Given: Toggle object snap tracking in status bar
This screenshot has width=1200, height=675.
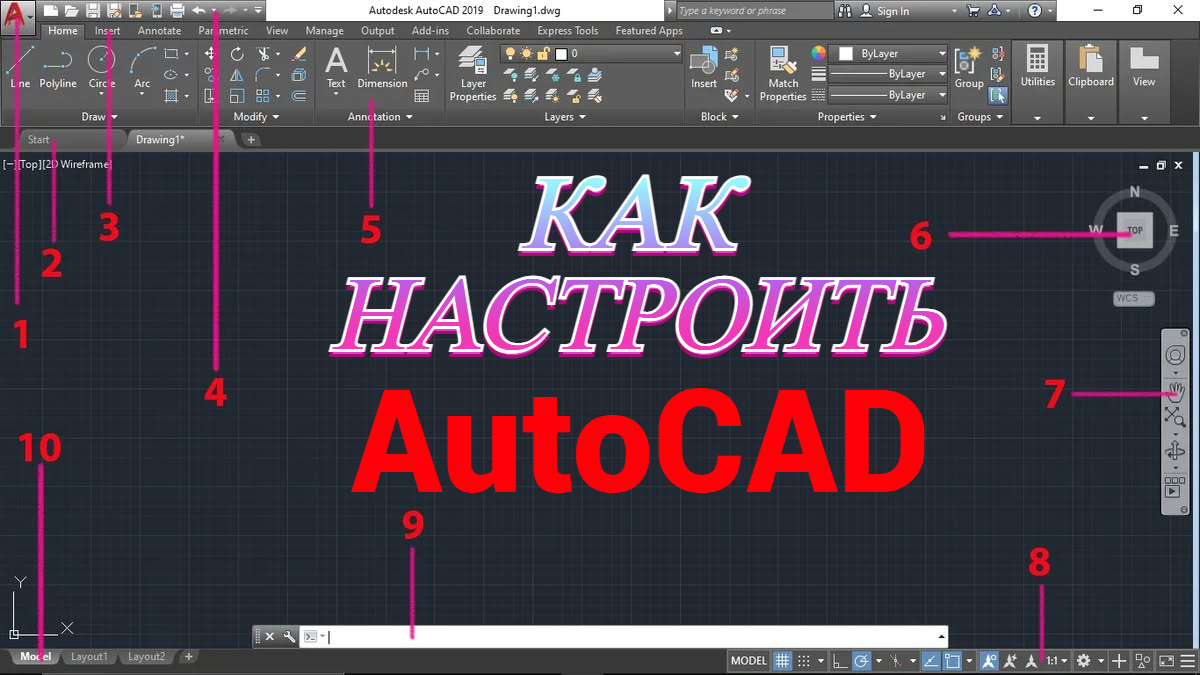Looking at the screenshot, I should 931,661.
